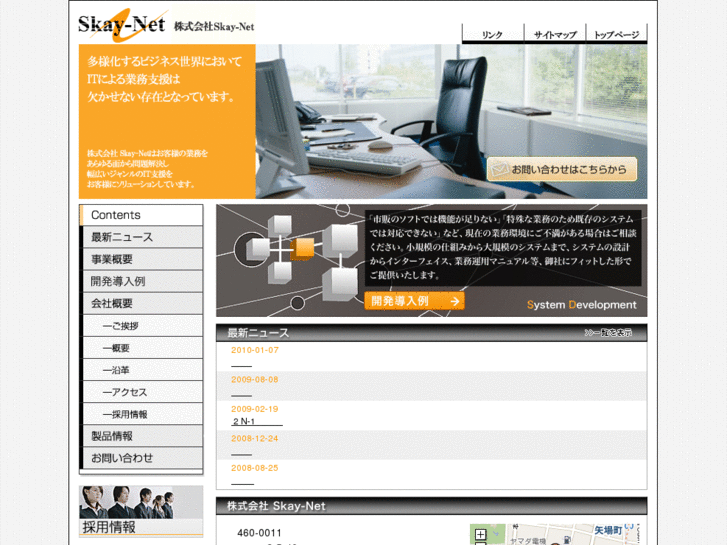Click the System Development banner image
This screenshot has height=545, width=727.
coord(432,261)
